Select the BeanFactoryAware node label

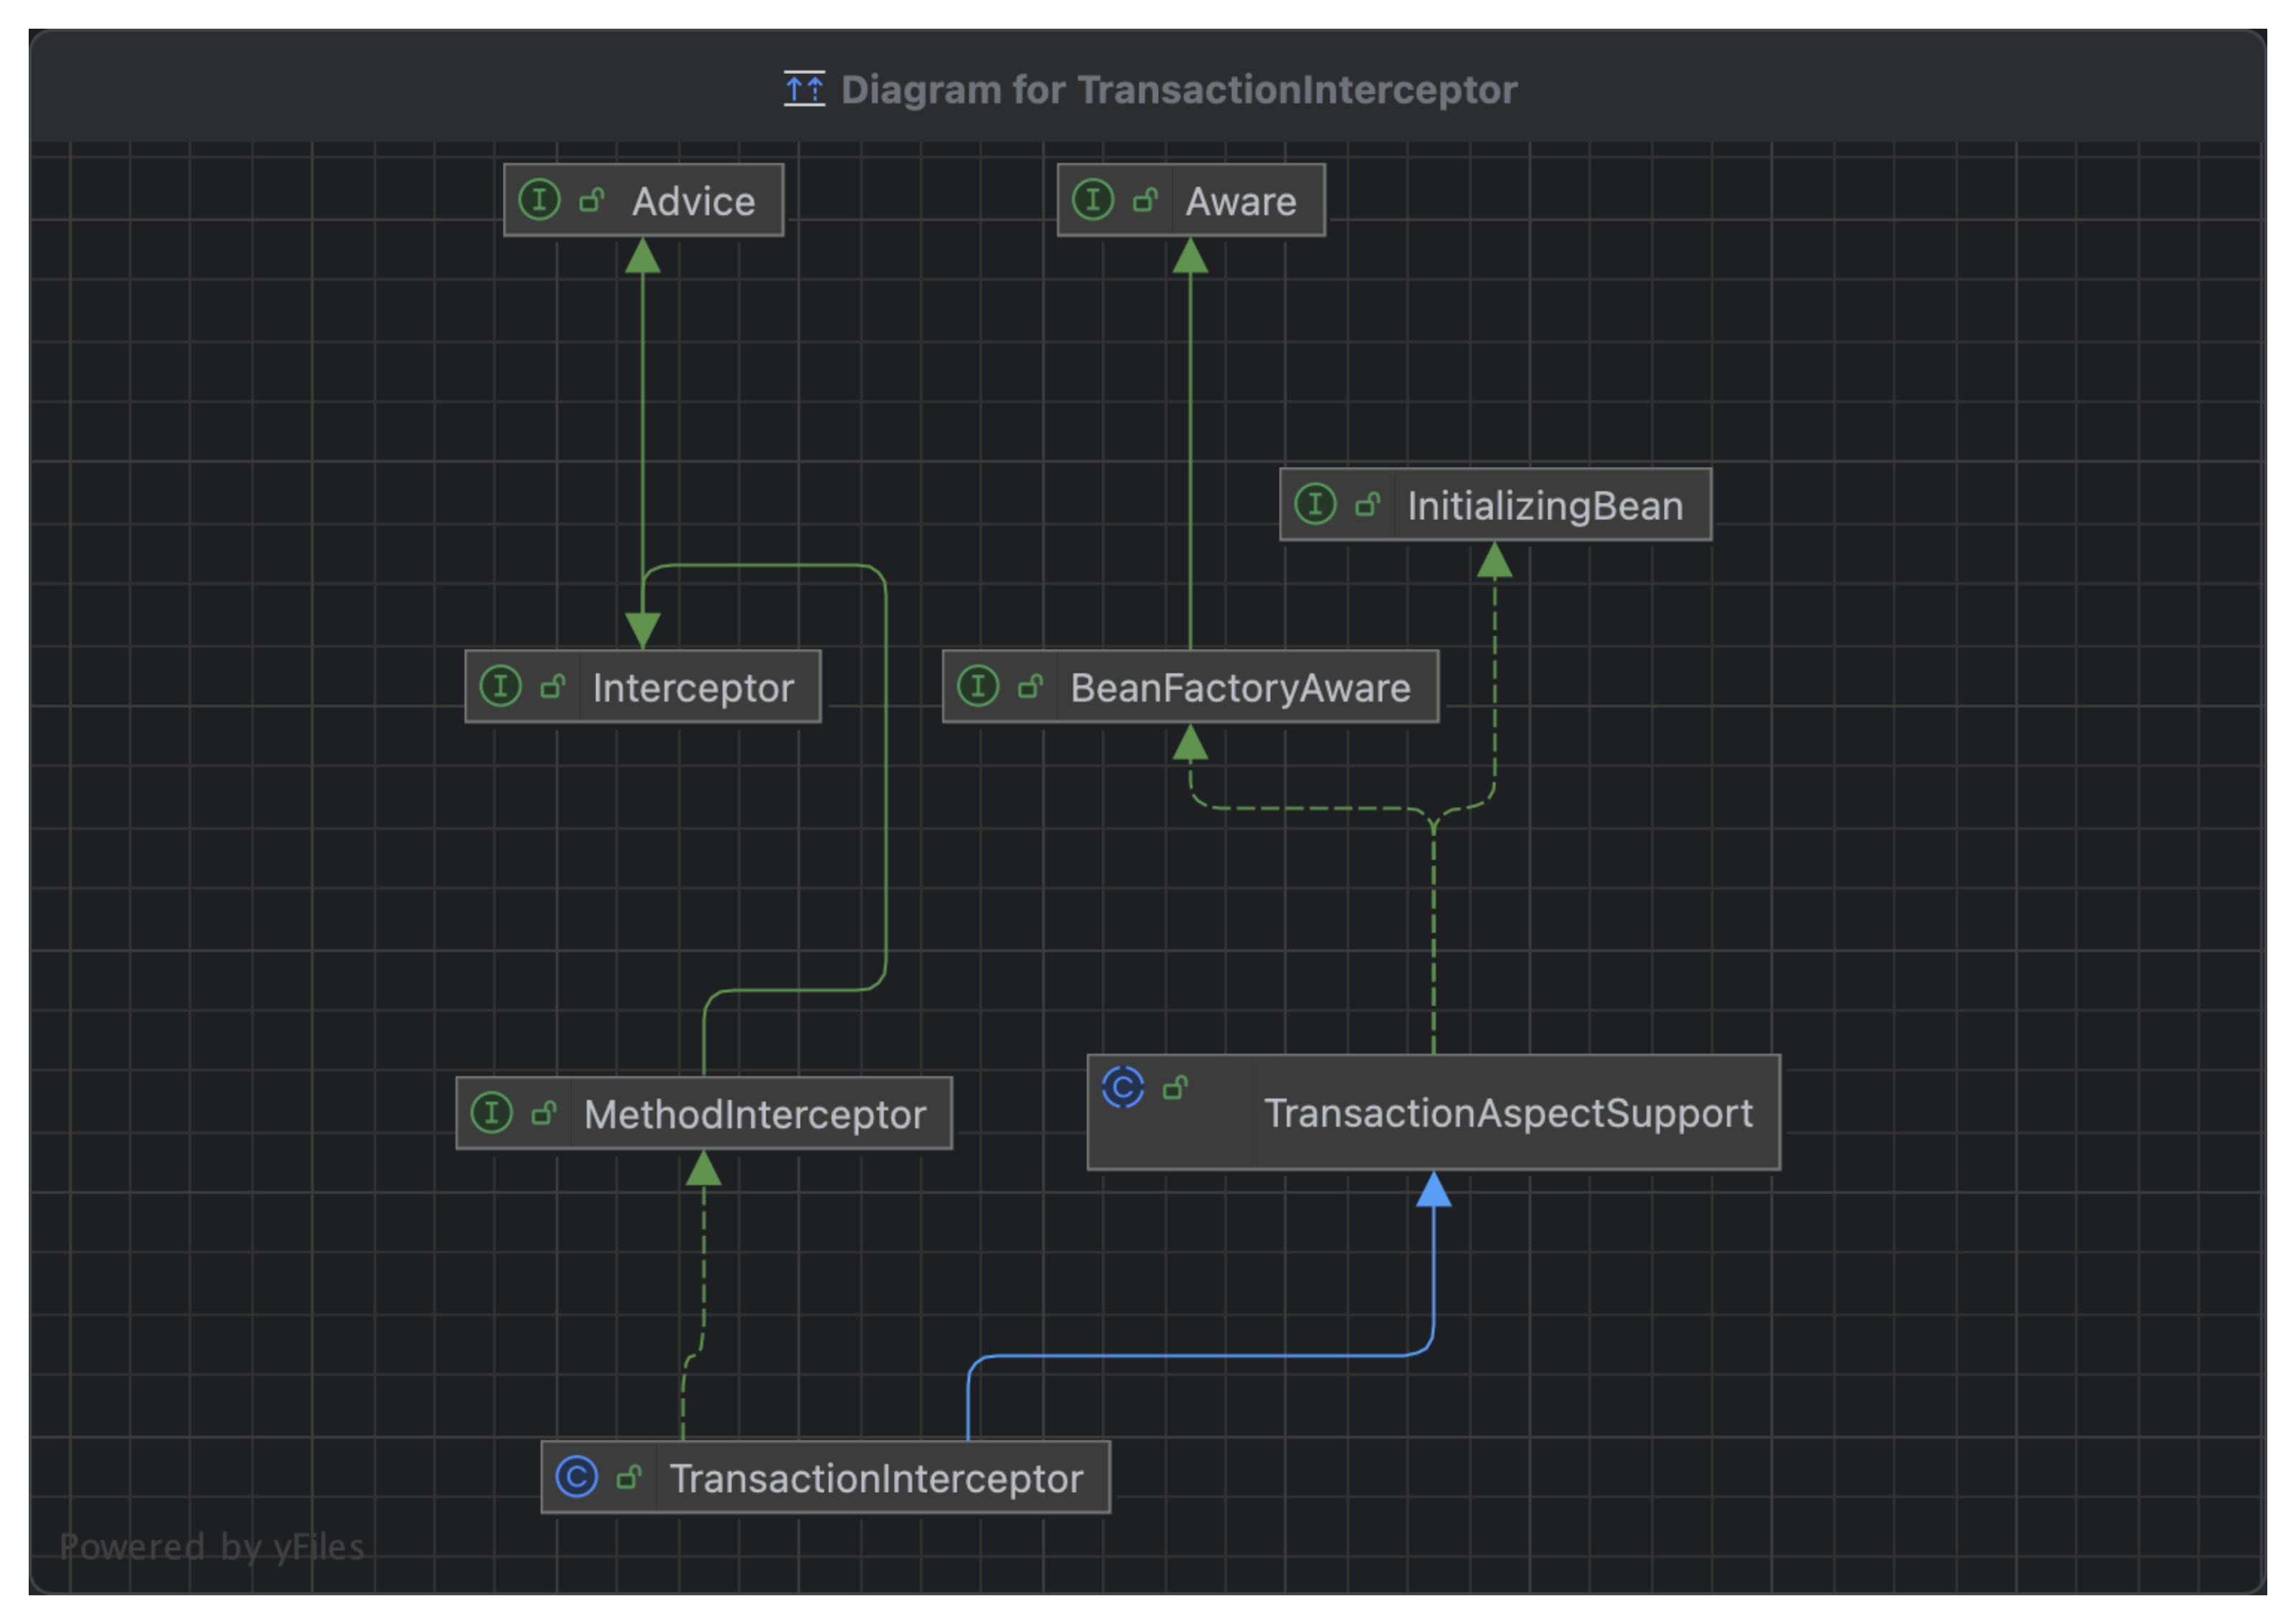[1240, 688]
